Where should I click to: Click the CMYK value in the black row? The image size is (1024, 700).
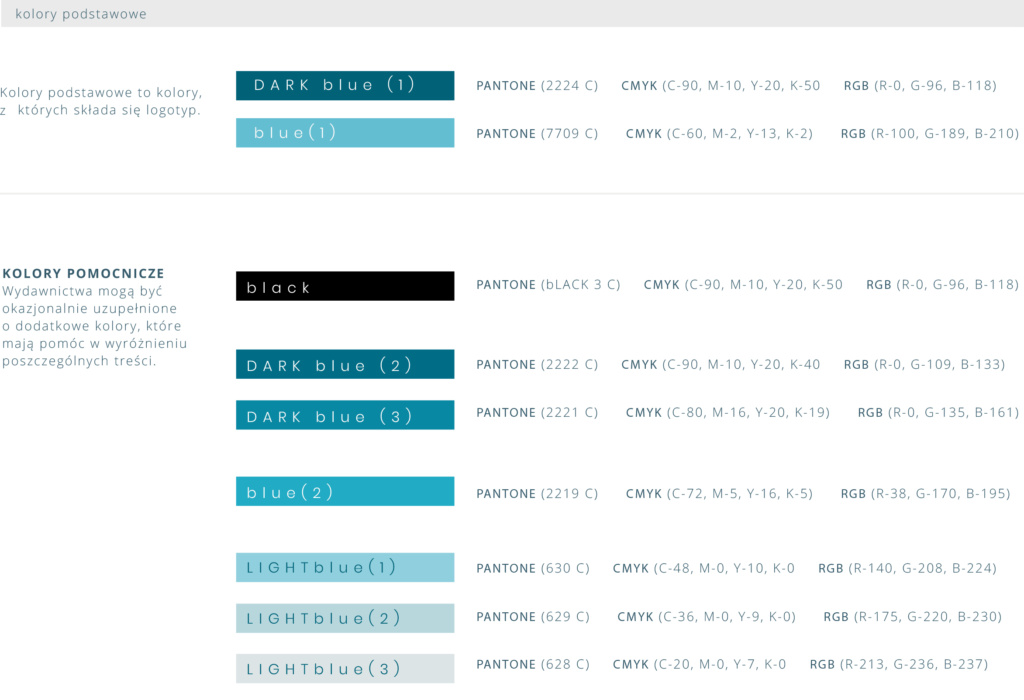tap(743, 285)
